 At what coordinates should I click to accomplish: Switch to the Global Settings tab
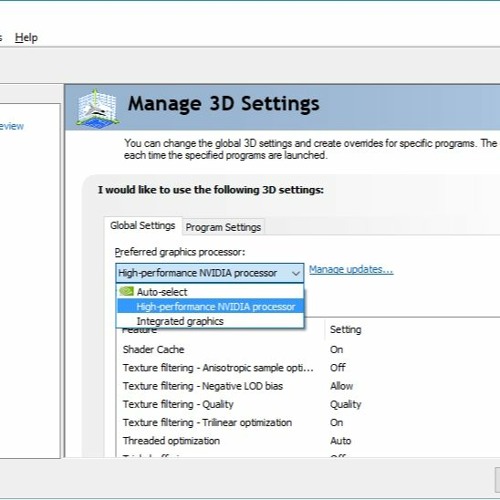click(143, 226)
